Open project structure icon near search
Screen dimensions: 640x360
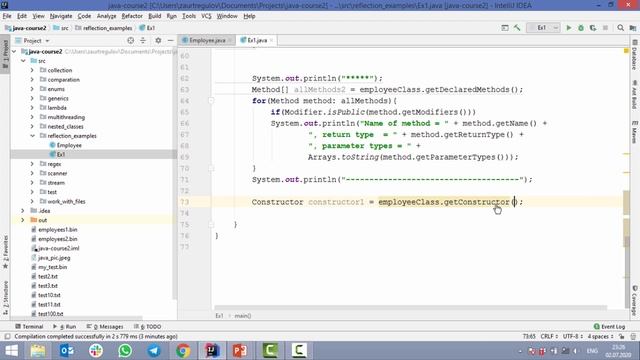(x=633, y=28)
